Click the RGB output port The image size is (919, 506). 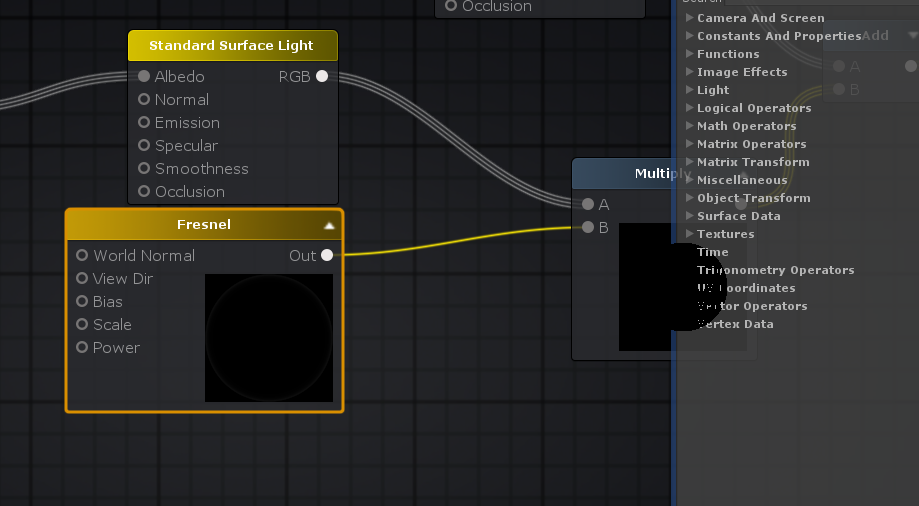click(322, 76)
